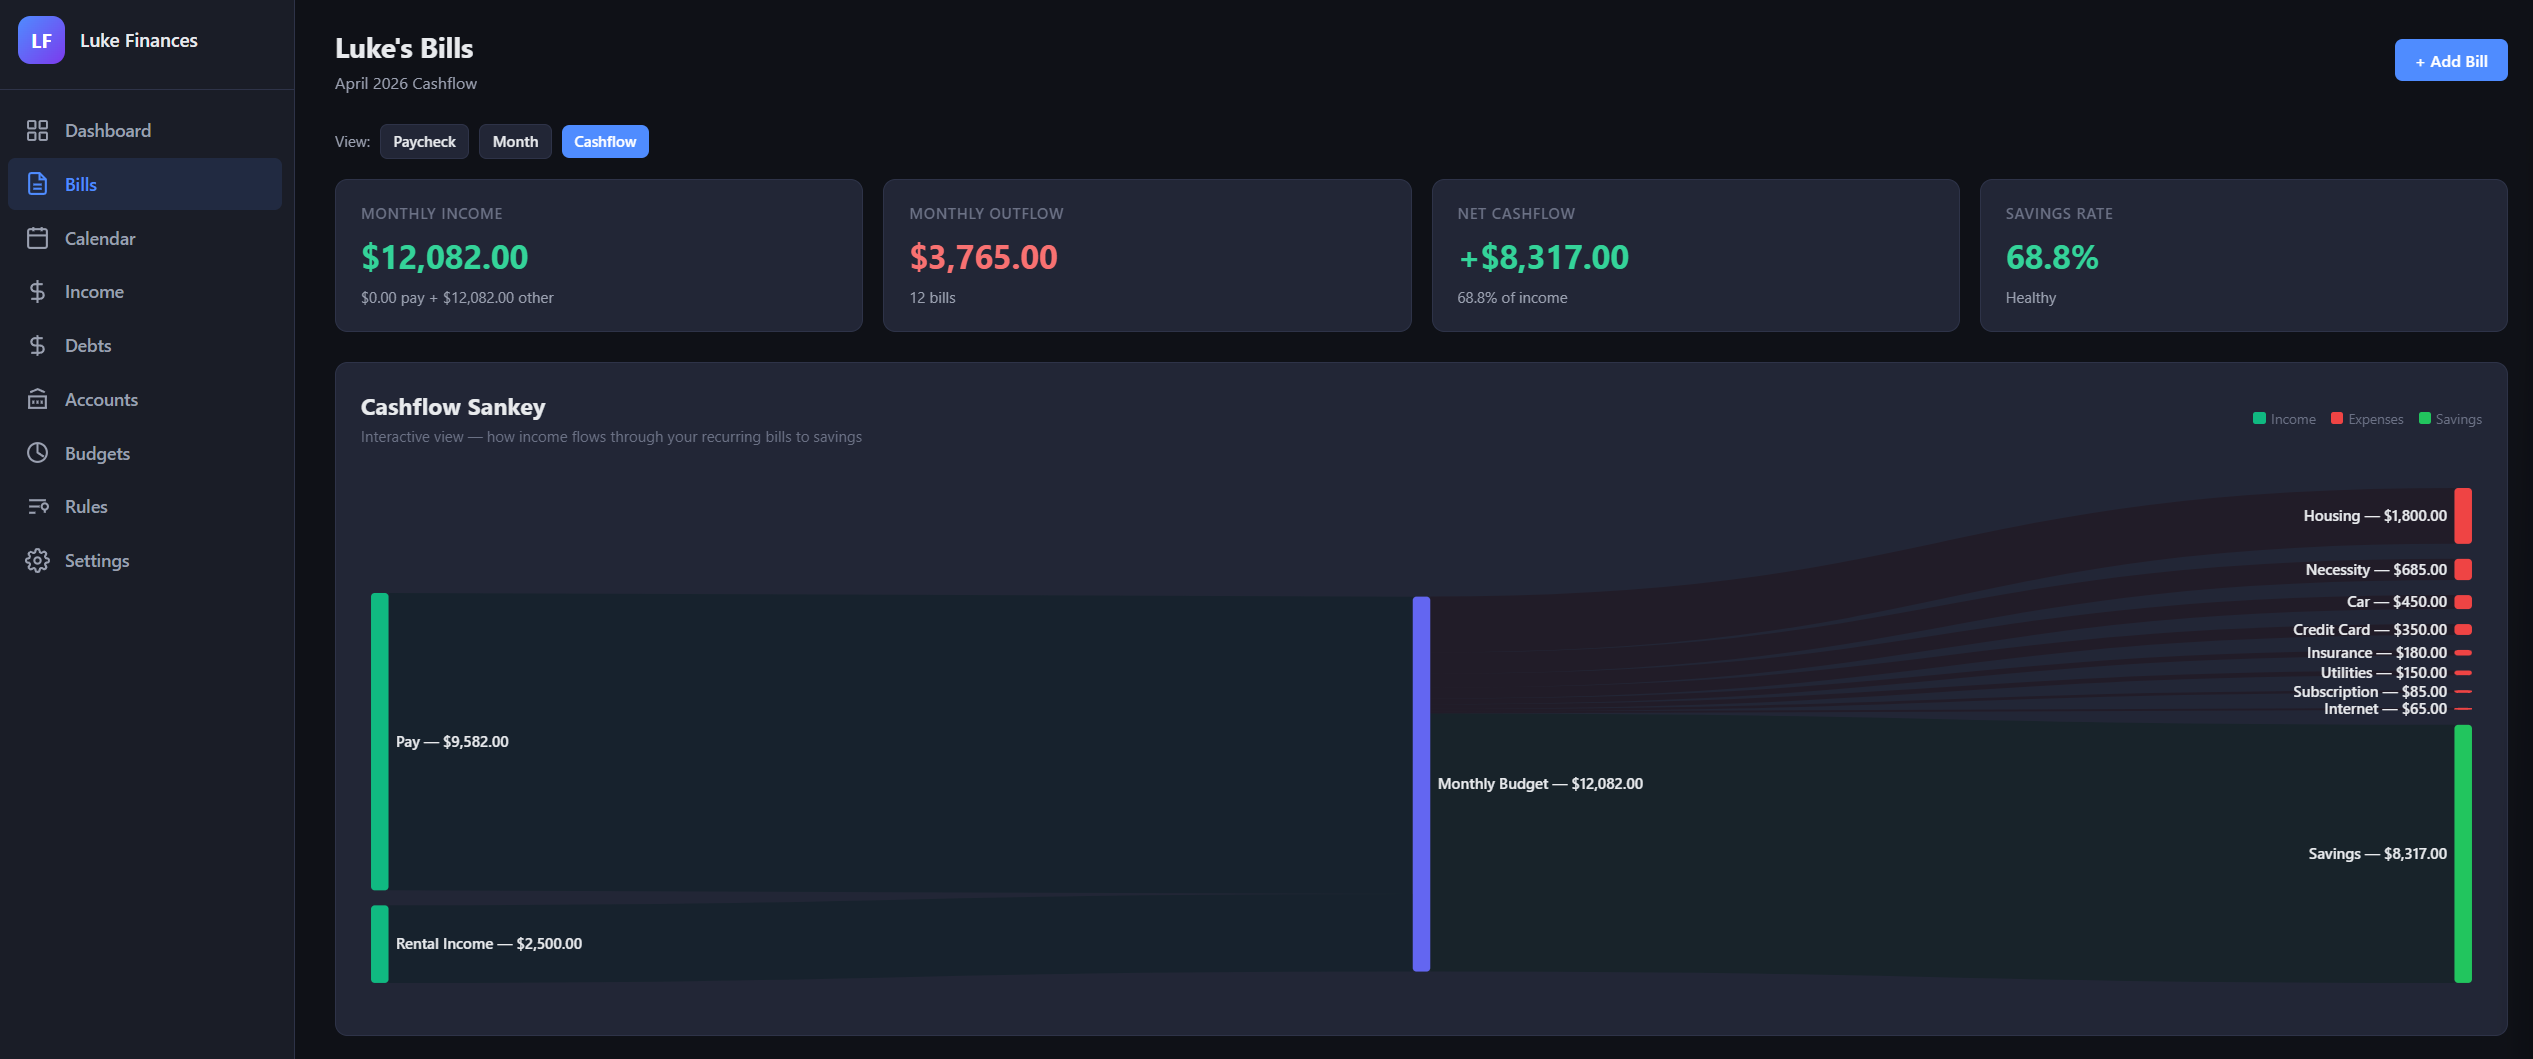
Task: Open Bills from the sidebar menu
Action: coord(80,184)
